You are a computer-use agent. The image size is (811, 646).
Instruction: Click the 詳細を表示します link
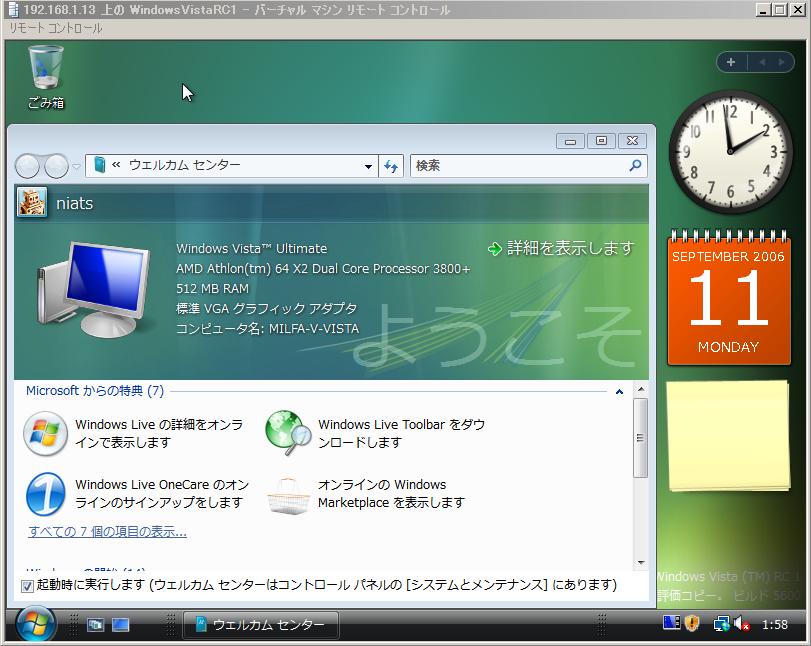pyautogui.click(x=570, y=248)
